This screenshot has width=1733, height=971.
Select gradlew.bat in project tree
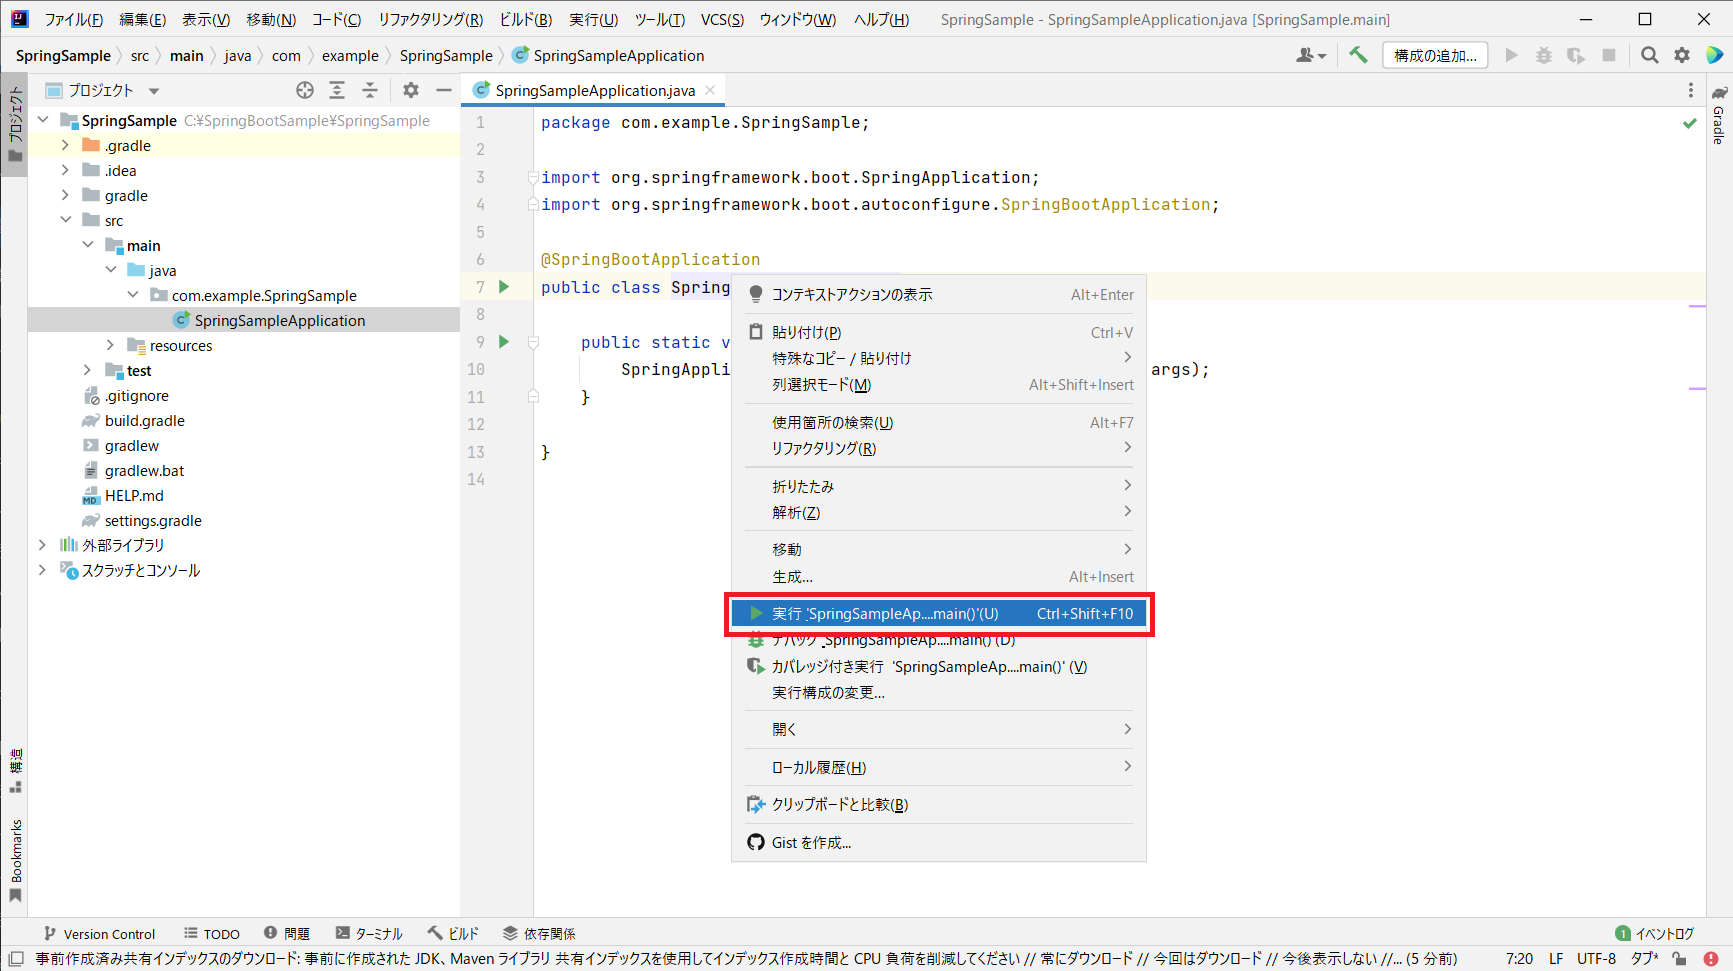(x=144, y=470)
